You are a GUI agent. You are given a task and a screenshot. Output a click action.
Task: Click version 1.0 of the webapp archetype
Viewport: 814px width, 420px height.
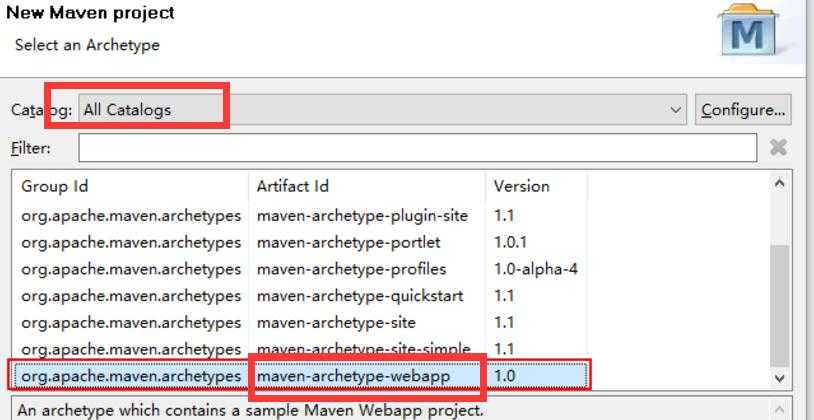point(505,376)
